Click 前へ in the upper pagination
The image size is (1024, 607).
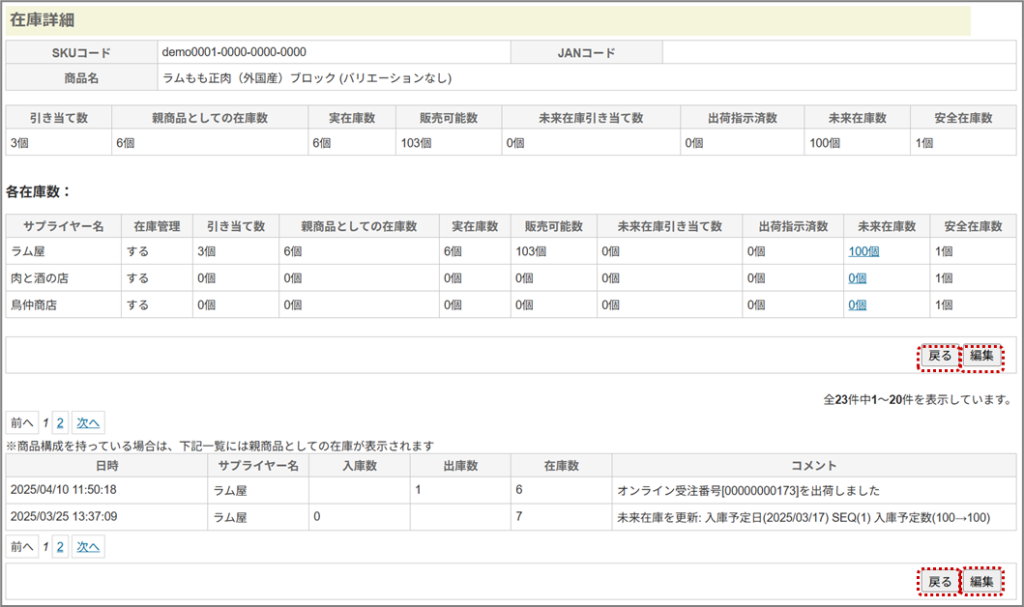pyautogui.click(x=22, y=422)
